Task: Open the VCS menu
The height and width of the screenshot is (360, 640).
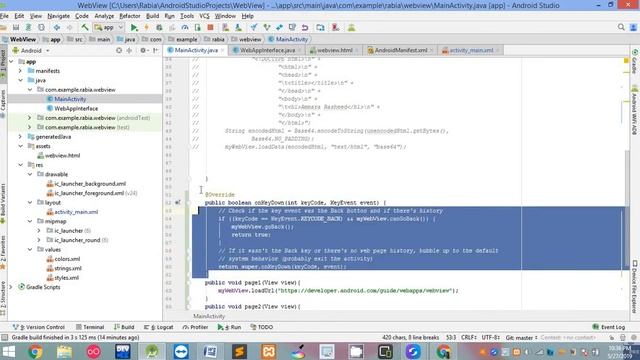Action: [x=204, y=16]
